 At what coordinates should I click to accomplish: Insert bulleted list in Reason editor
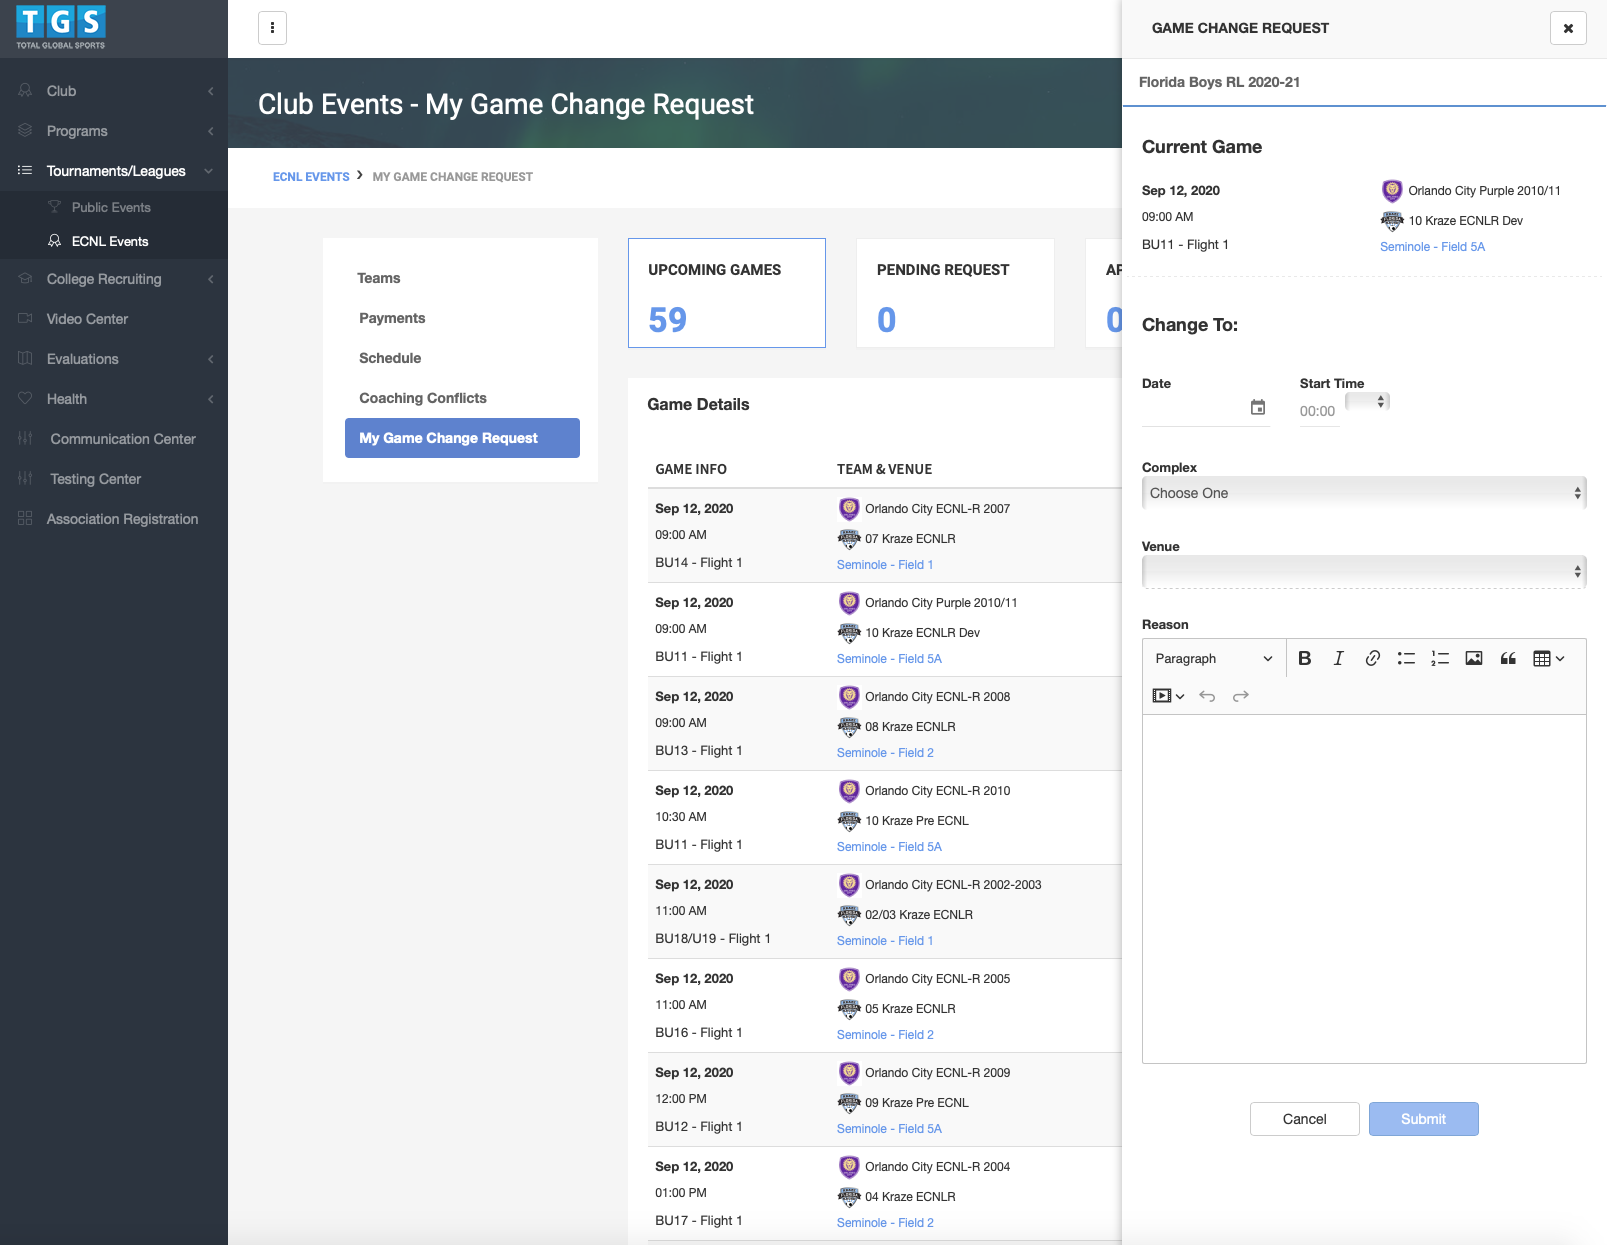[x=1406, y=658]
